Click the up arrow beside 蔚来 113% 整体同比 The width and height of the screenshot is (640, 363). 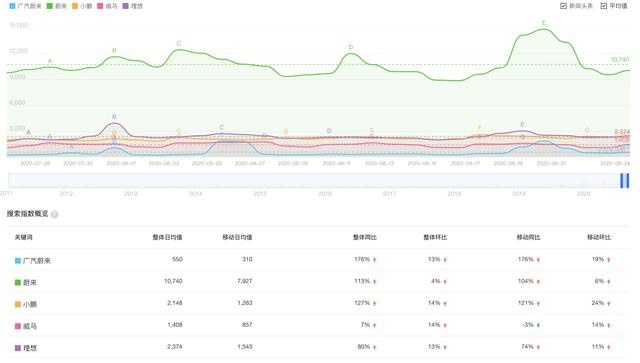pos(374,282)
